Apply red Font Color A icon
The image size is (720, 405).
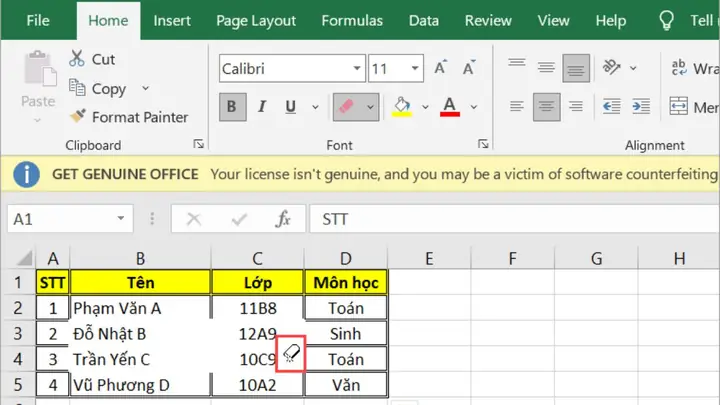450,107
